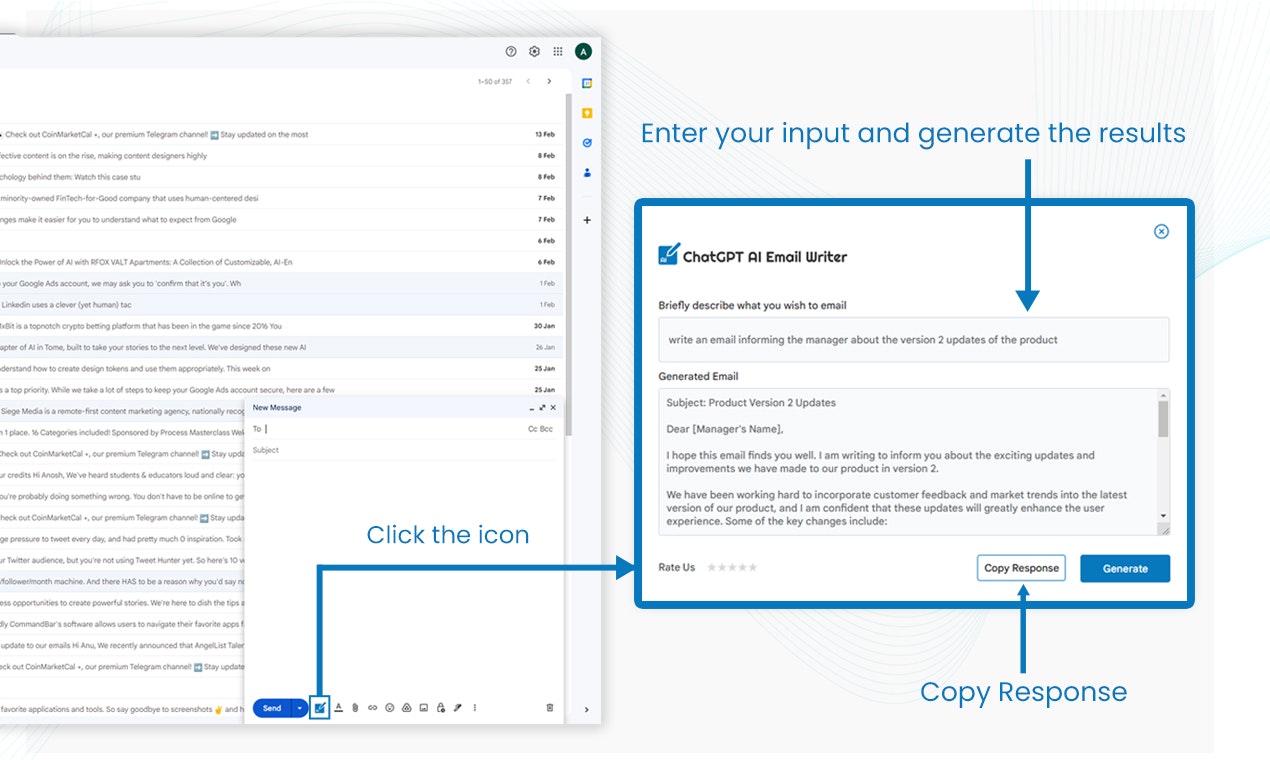Click the Subject field in New Message
Screen dimensions: 1270x760
pyautogui.click(x=404, y=450)
